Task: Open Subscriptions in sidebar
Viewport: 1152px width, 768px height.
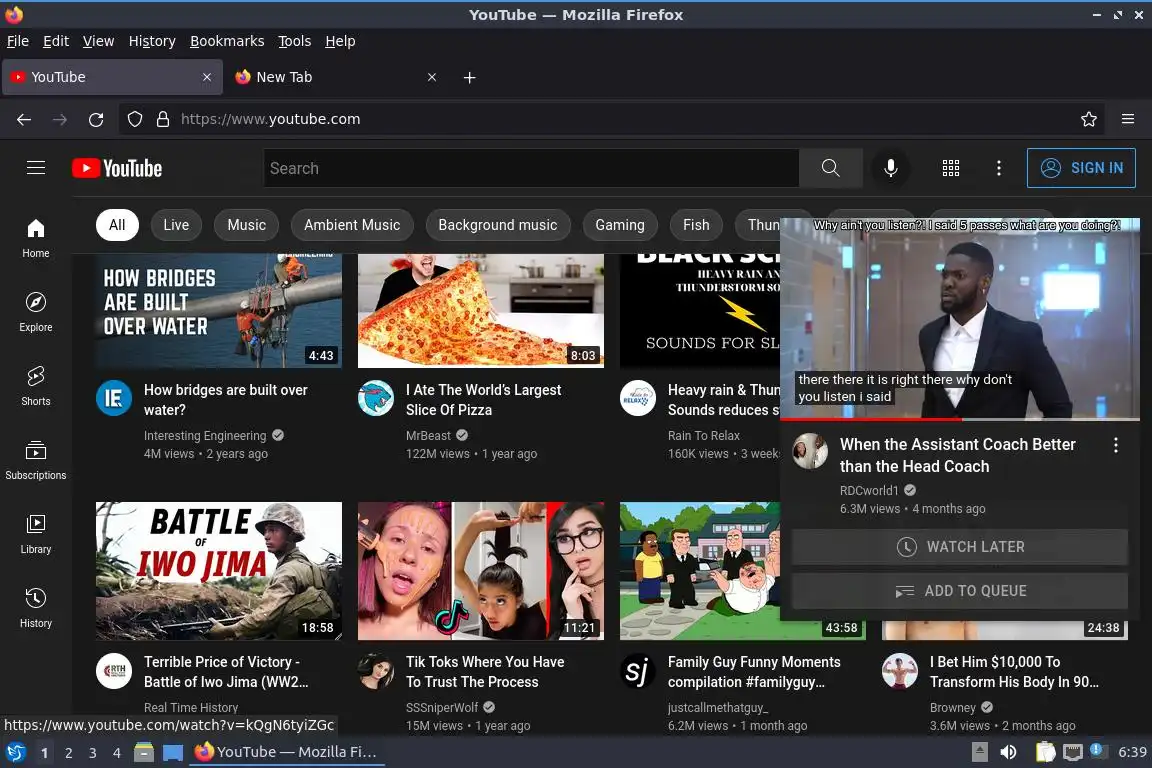Action: pyautogui.click(x=36, y=461)
